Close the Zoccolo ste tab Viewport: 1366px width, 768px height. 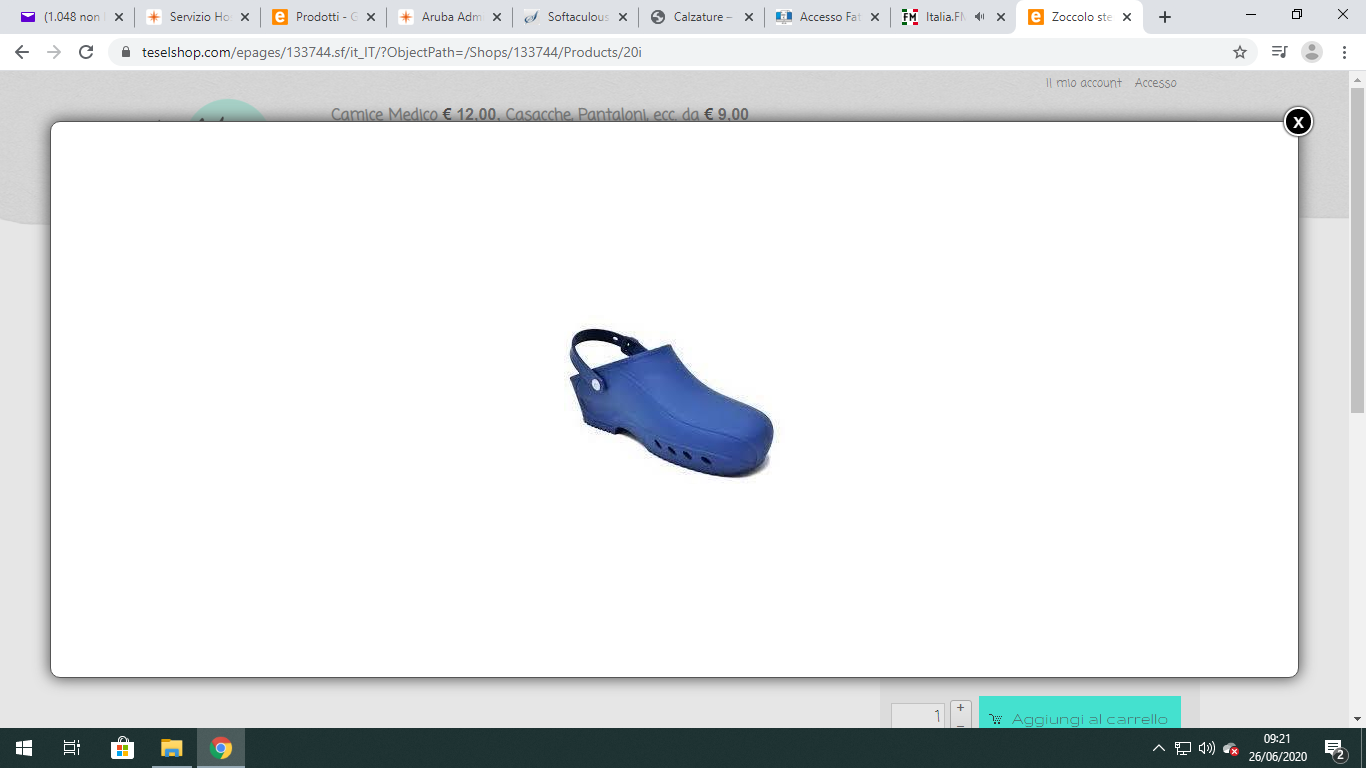pyautogui.click(x=1127, y=17)
